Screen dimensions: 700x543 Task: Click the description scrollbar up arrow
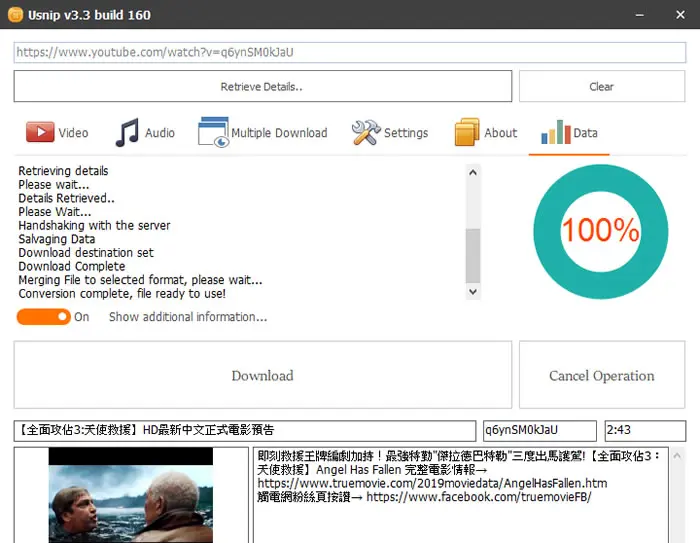click(x=677, y=456)
